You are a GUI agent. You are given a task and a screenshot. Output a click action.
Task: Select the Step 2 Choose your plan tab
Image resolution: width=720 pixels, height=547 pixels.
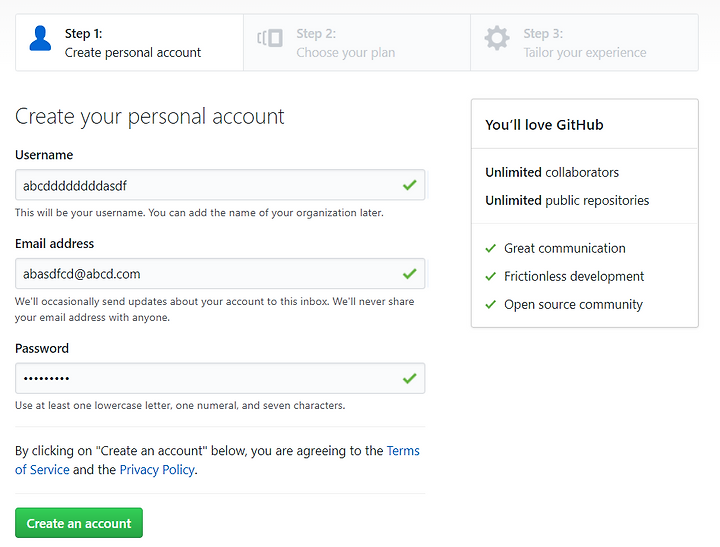click(357, 43)
